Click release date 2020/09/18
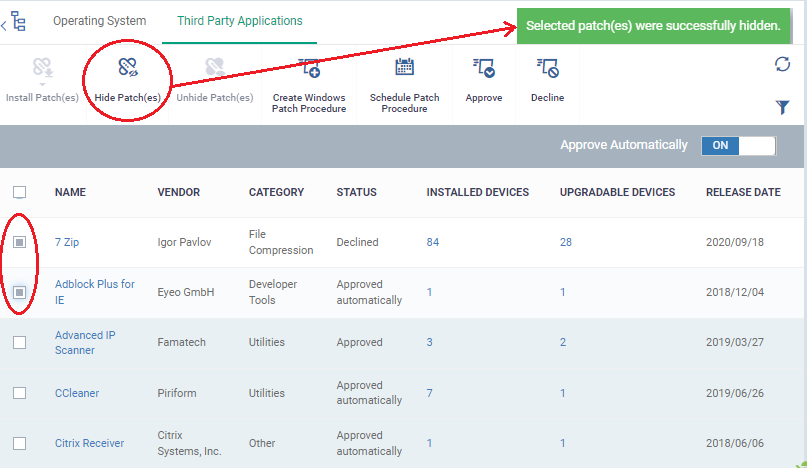 pyautogui.click(x=735, y=242)
